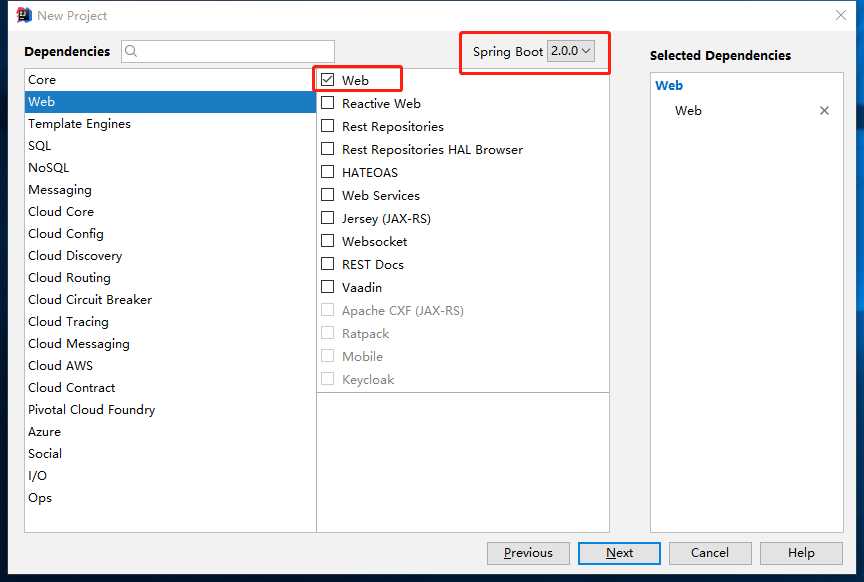Open the Spring Boot version dropdown
This screenshot has width=864, height=582.
click(x=571, y=51)
